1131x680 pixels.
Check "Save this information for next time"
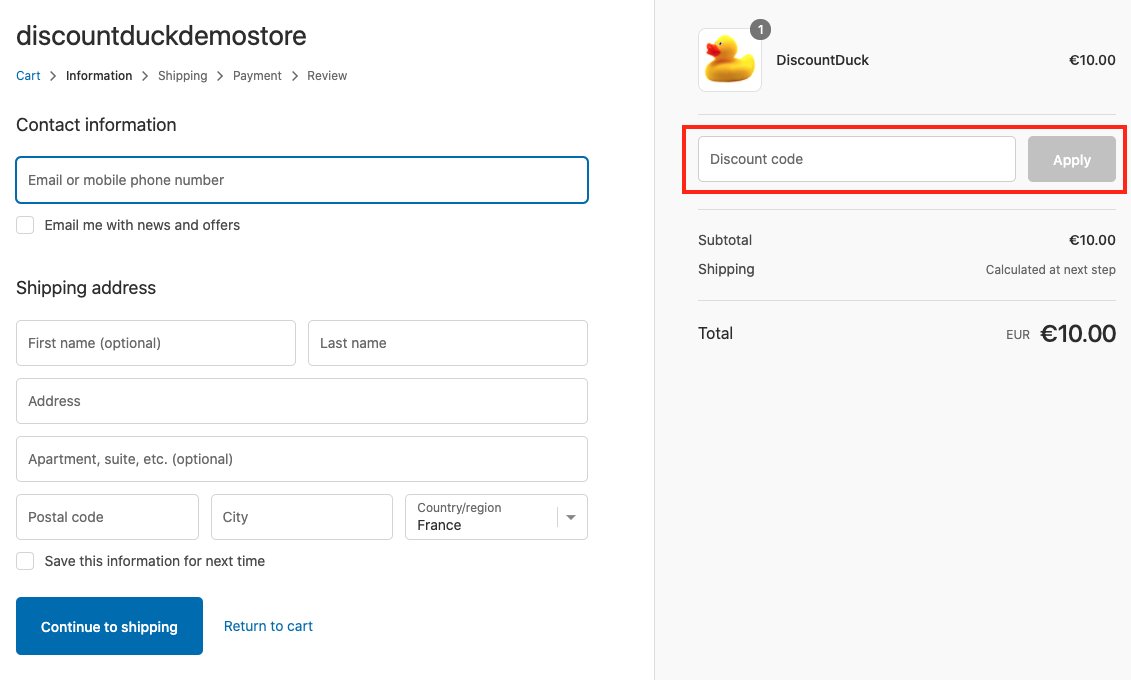[25, 561]
